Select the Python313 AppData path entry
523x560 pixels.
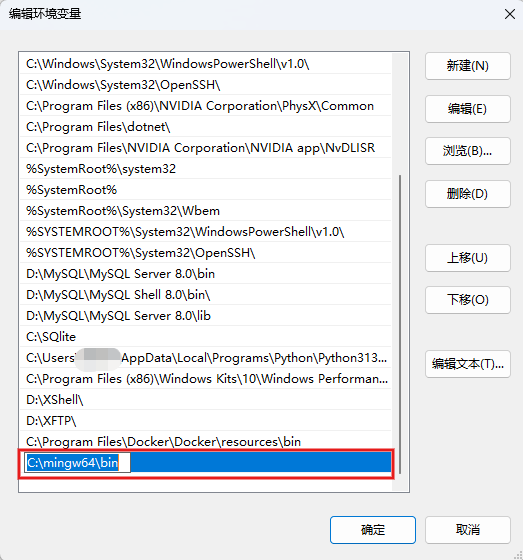[206, 358]
